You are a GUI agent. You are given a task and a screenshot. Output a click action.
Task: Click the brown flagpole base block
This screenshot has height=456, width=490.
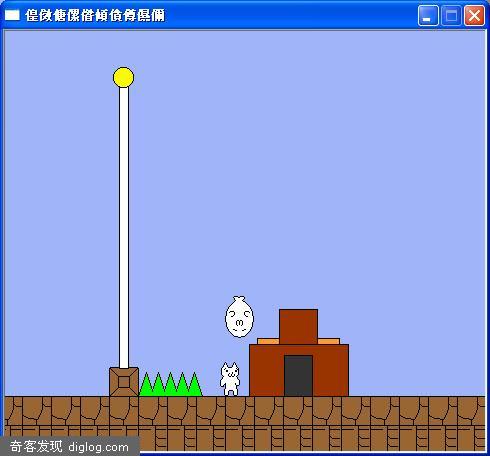pyautogui.click(x=124, y=382)
